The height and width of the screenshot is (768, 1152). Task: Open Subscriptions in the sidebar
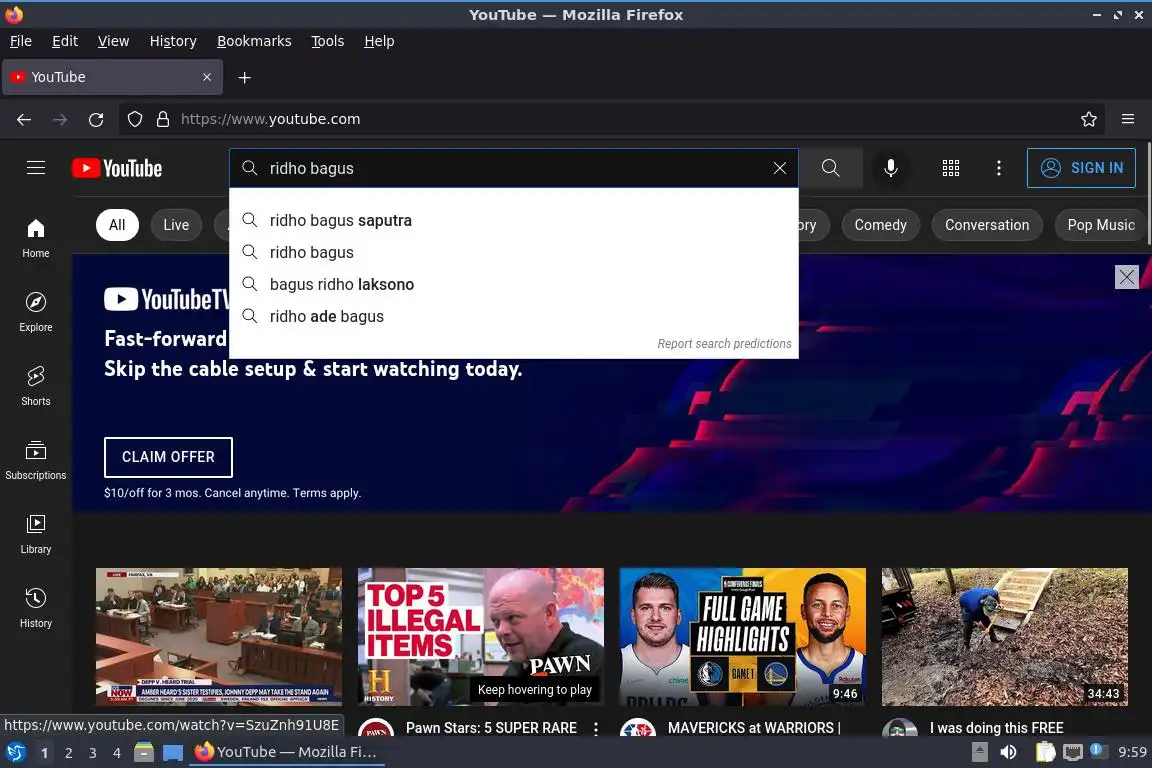(36, 460)
